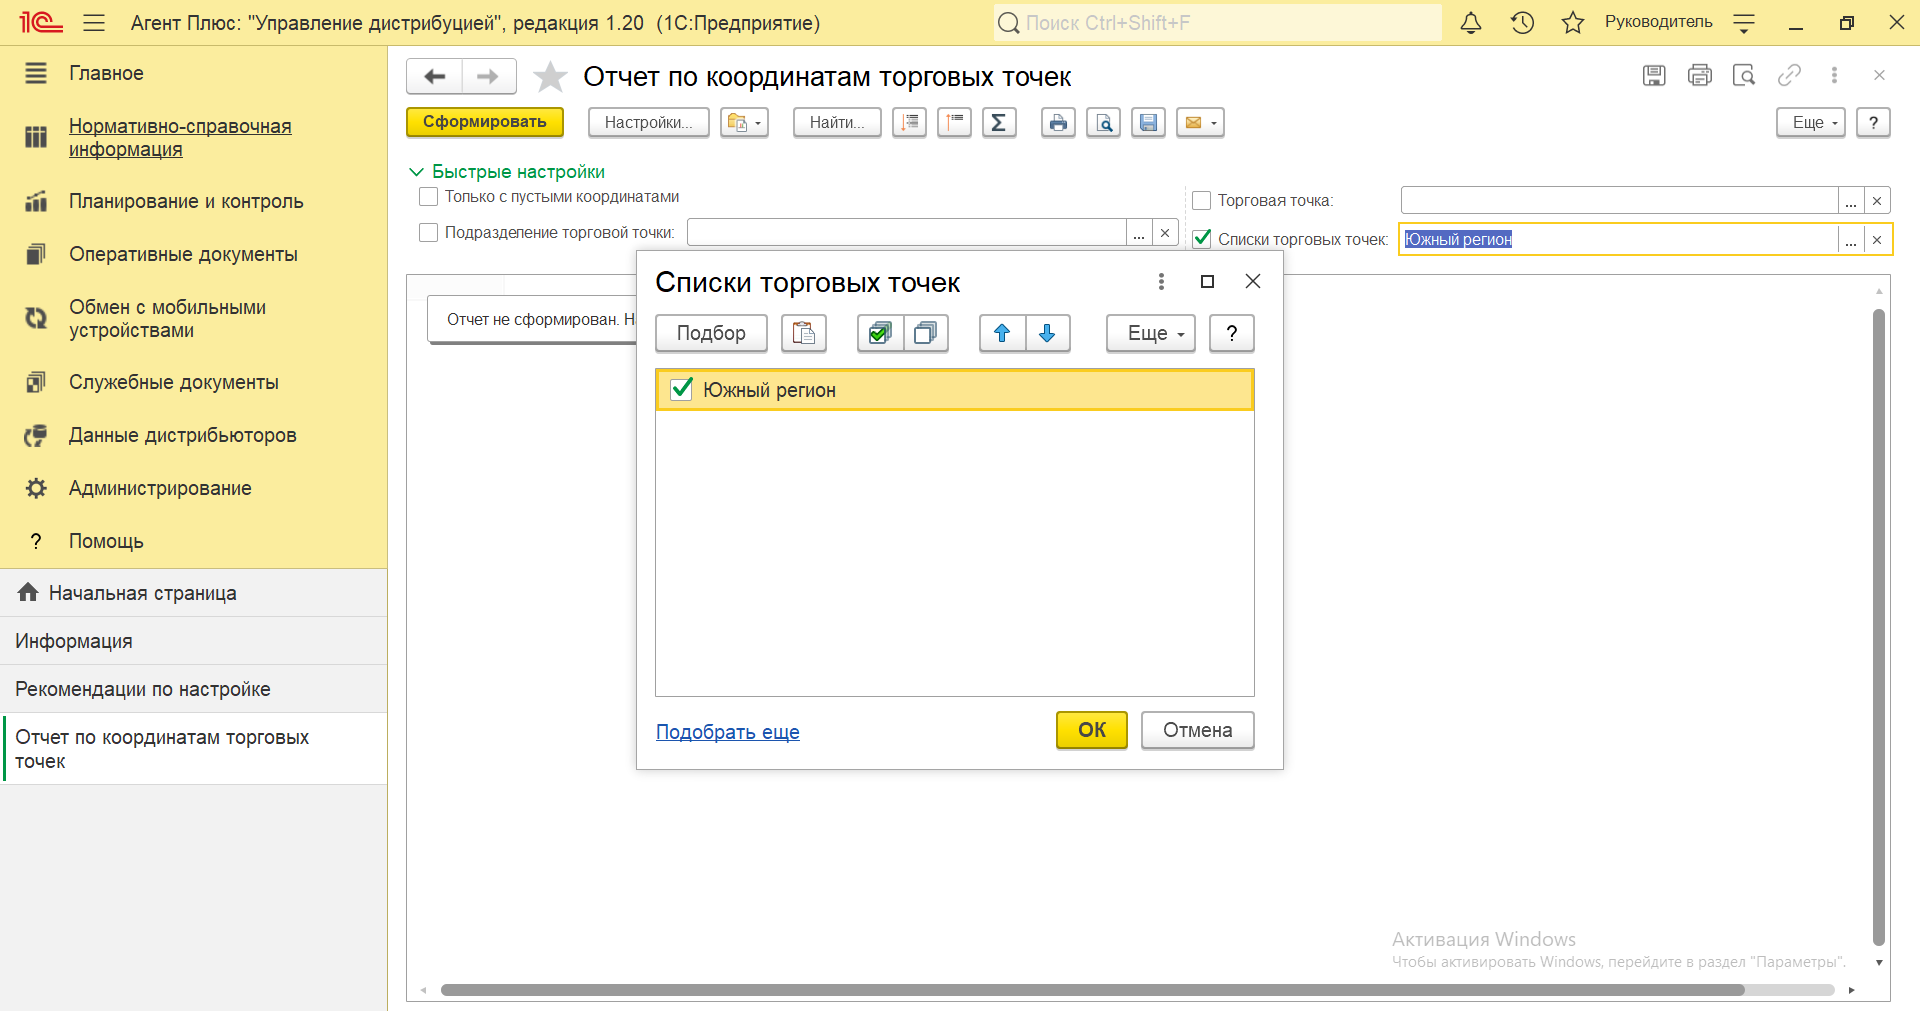Open Настройки... button
The height and width of the screenshot is (1011, 1920).
pos(649,122)
